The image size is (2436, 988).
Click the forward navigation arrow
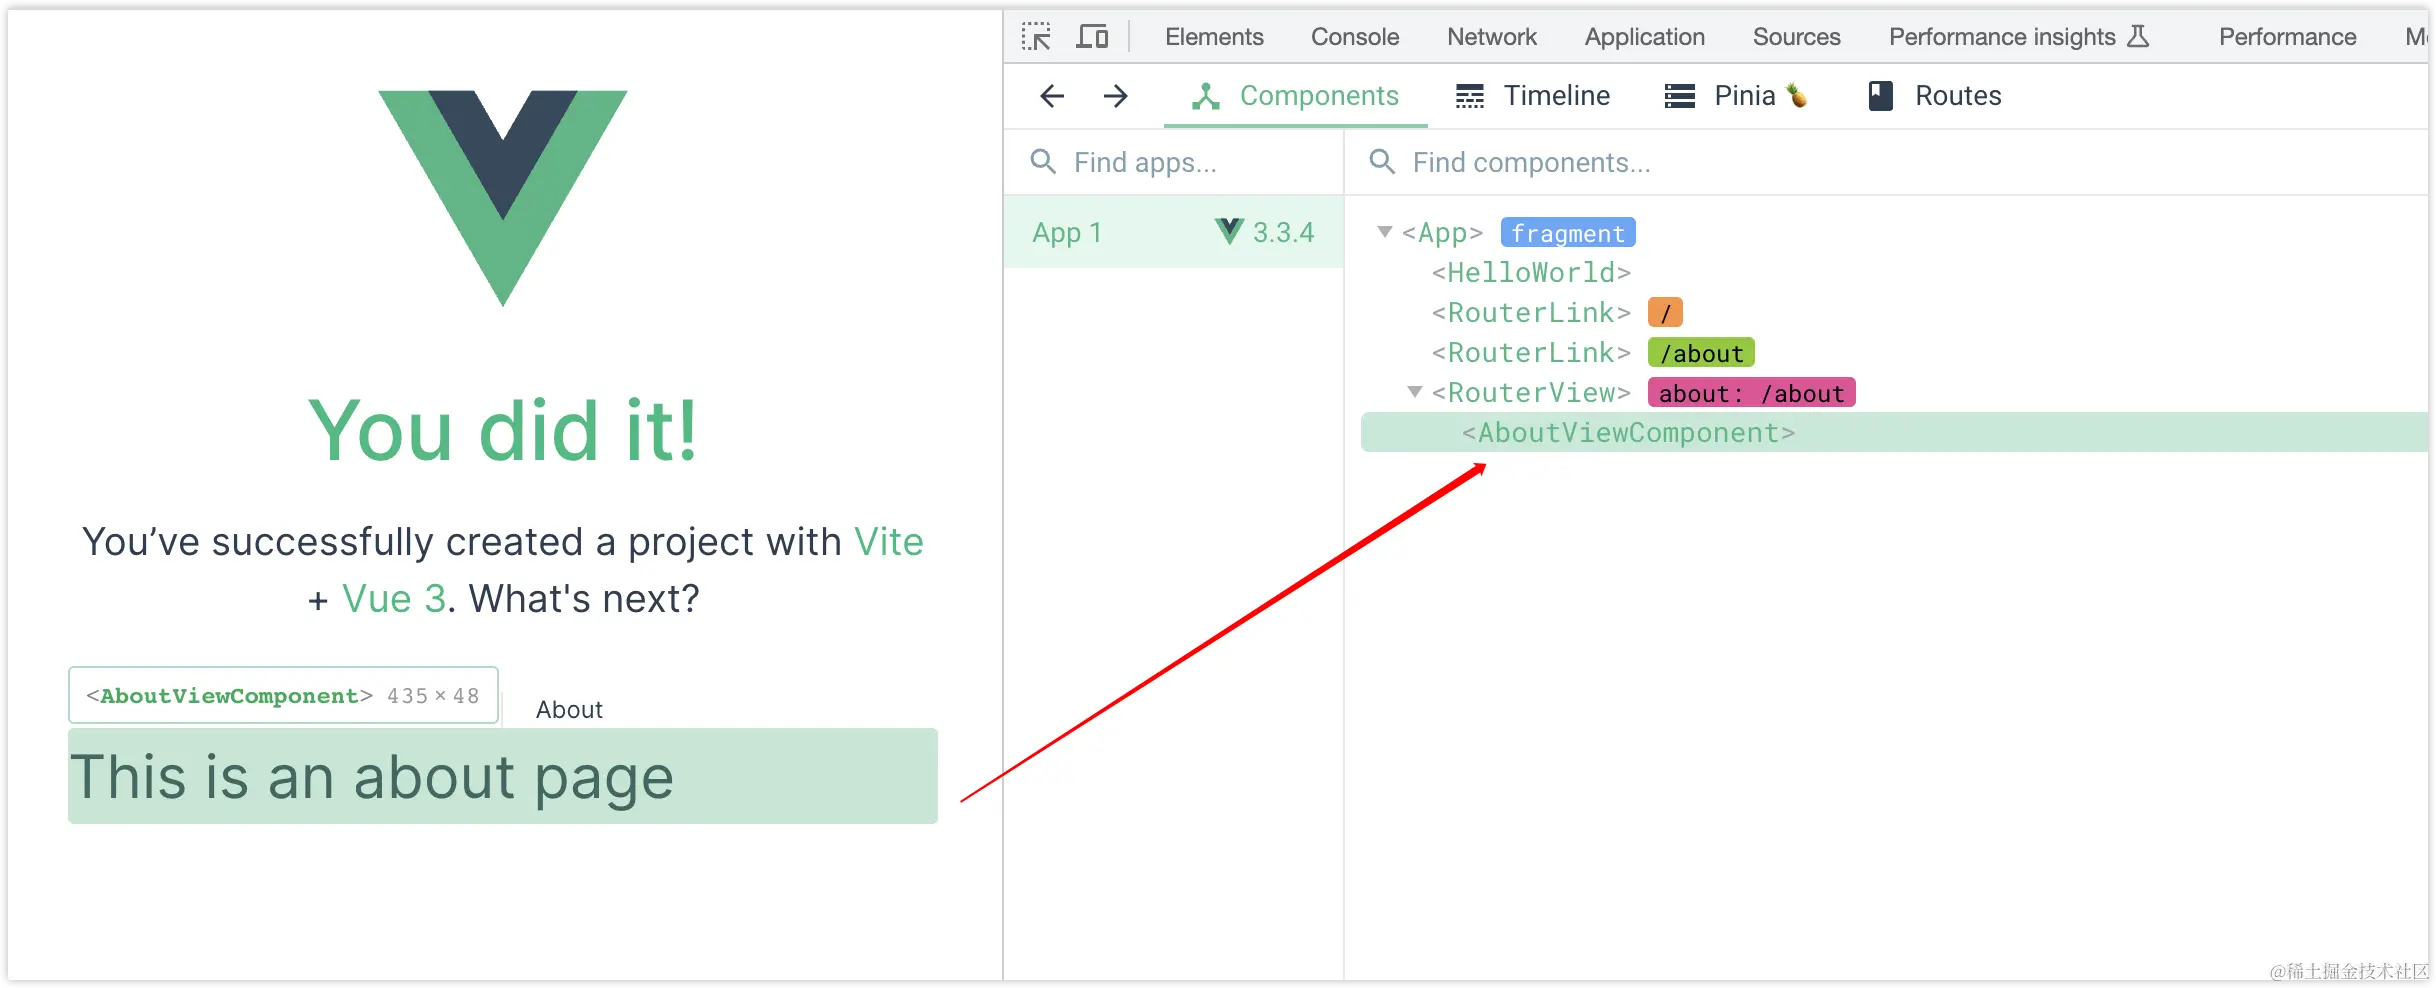point(1115,96)
